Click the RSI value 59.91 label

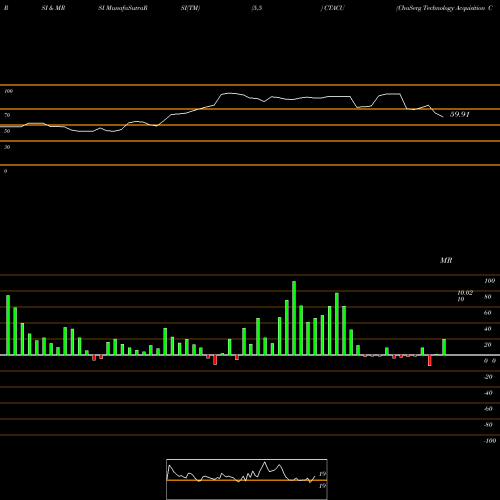460,114
